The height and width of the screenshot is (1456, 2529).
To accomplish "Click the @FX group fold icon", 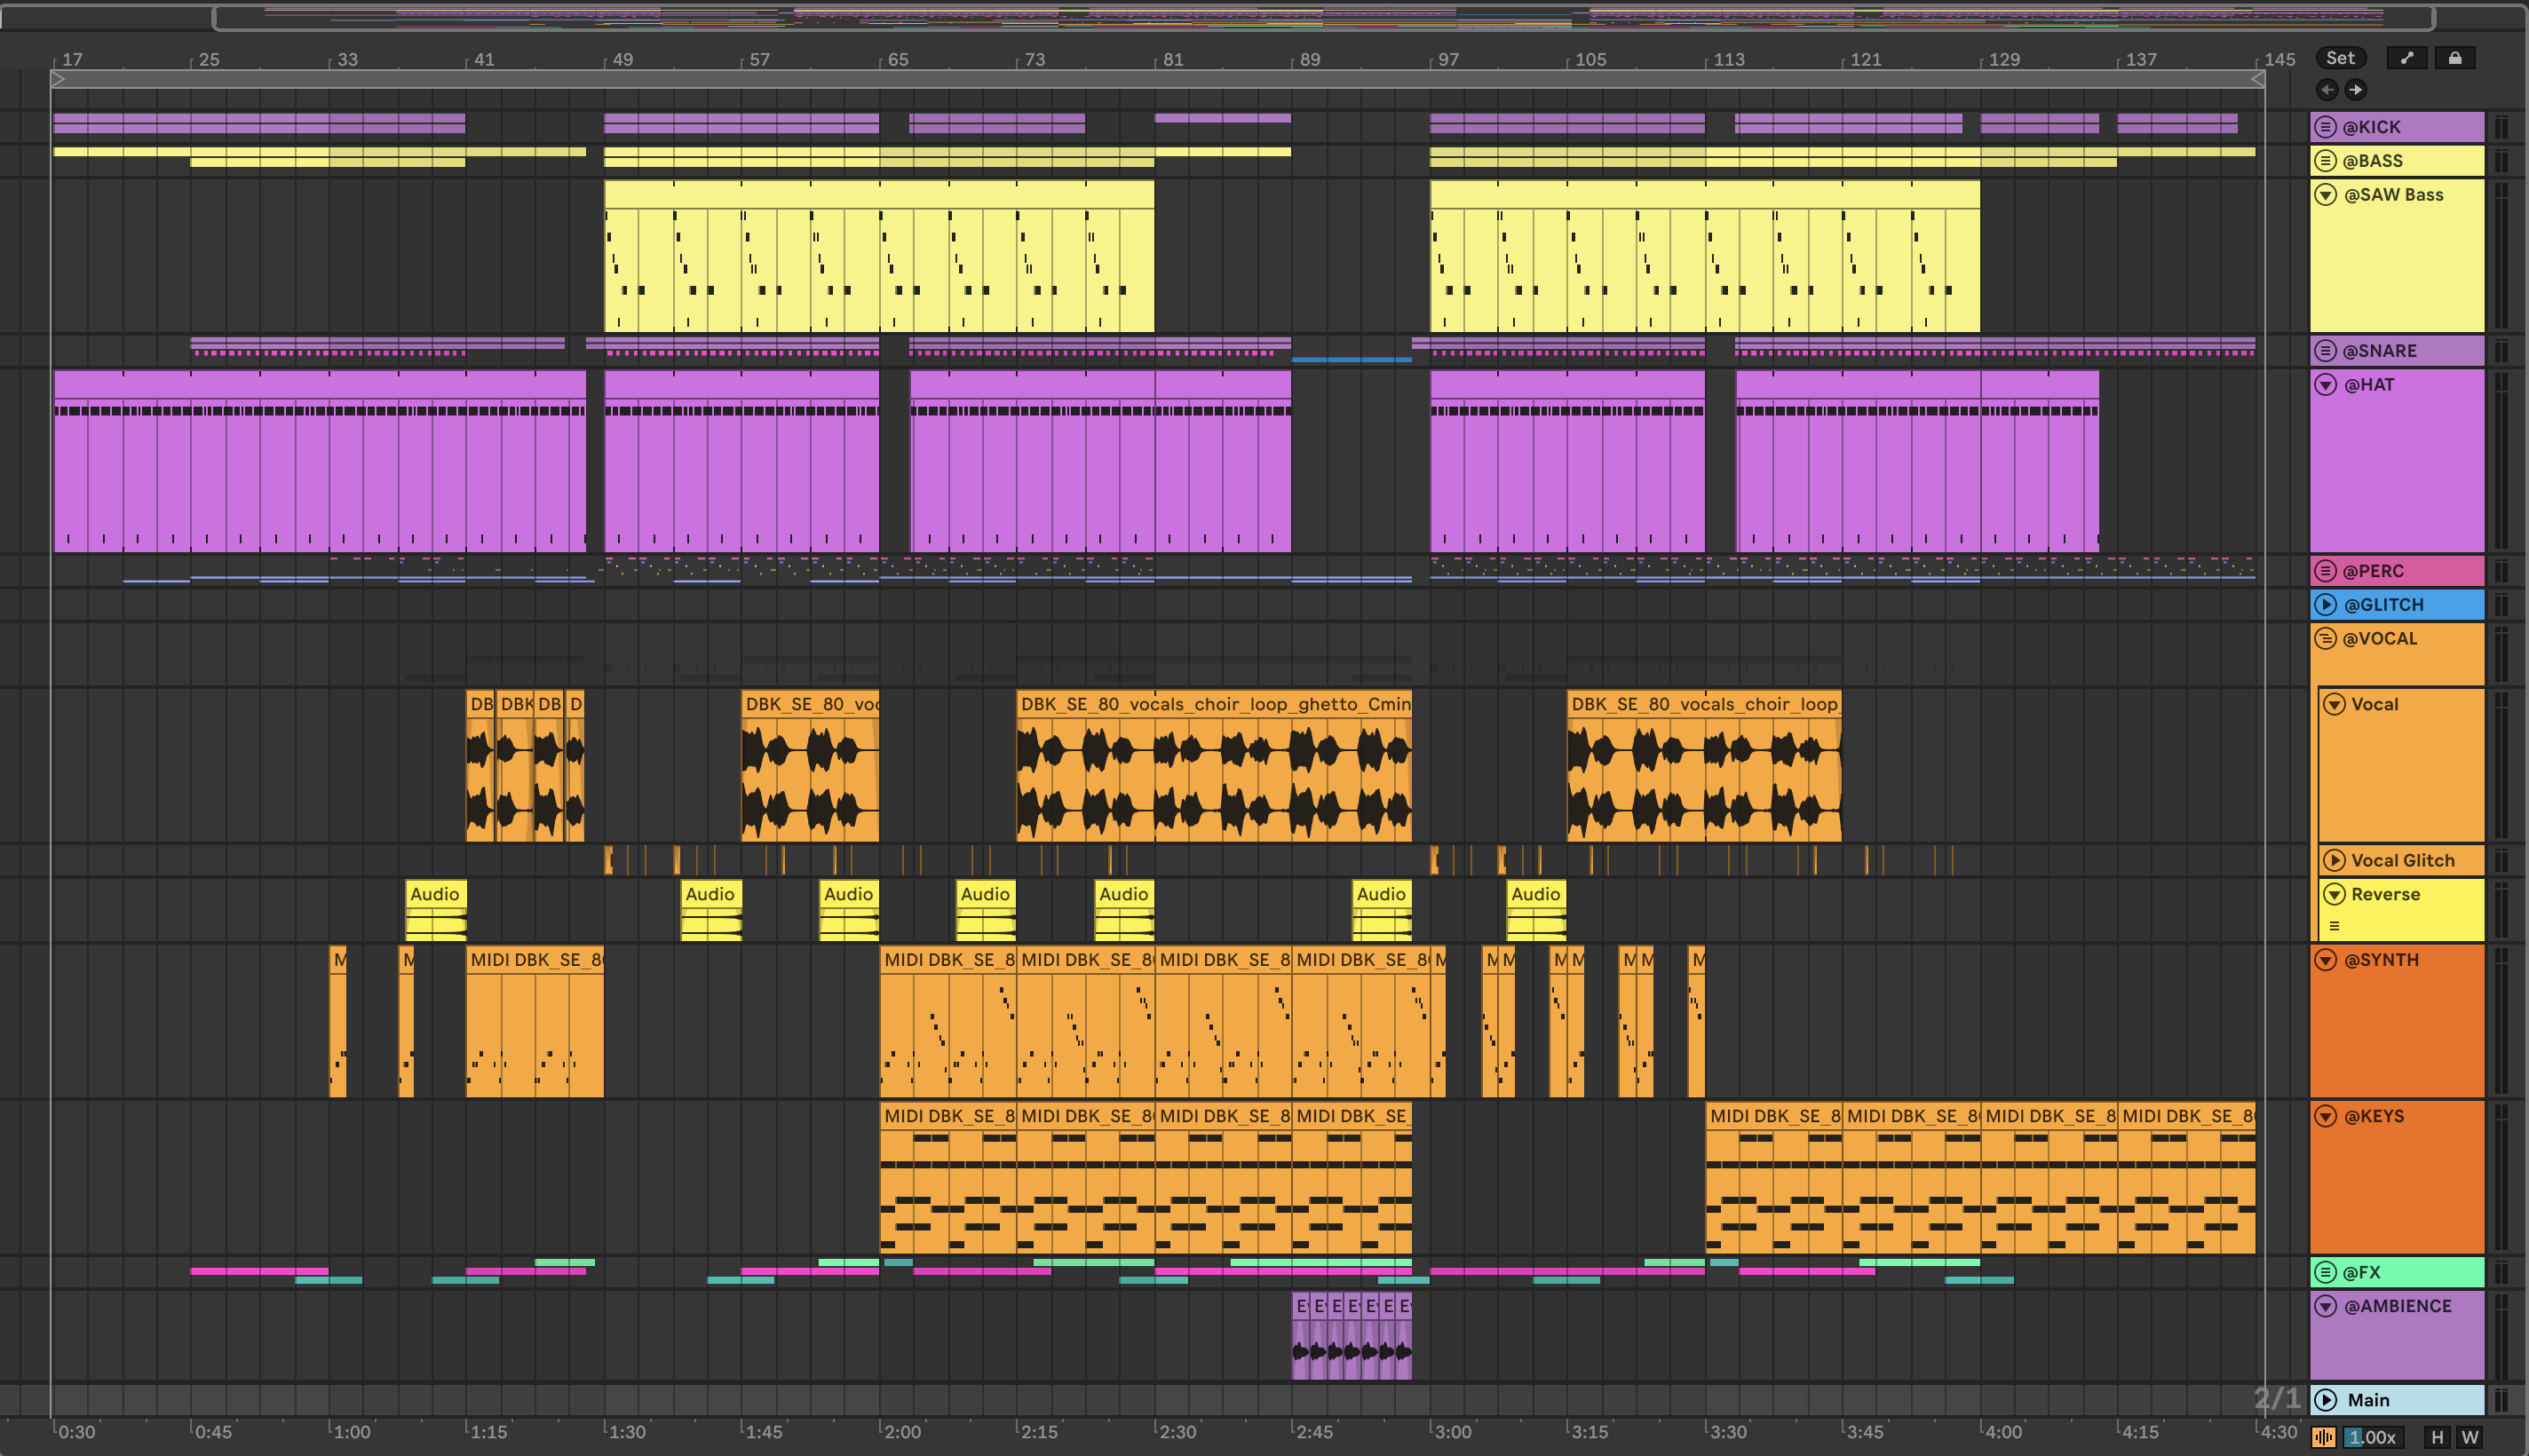I will click(2326, 1273).
